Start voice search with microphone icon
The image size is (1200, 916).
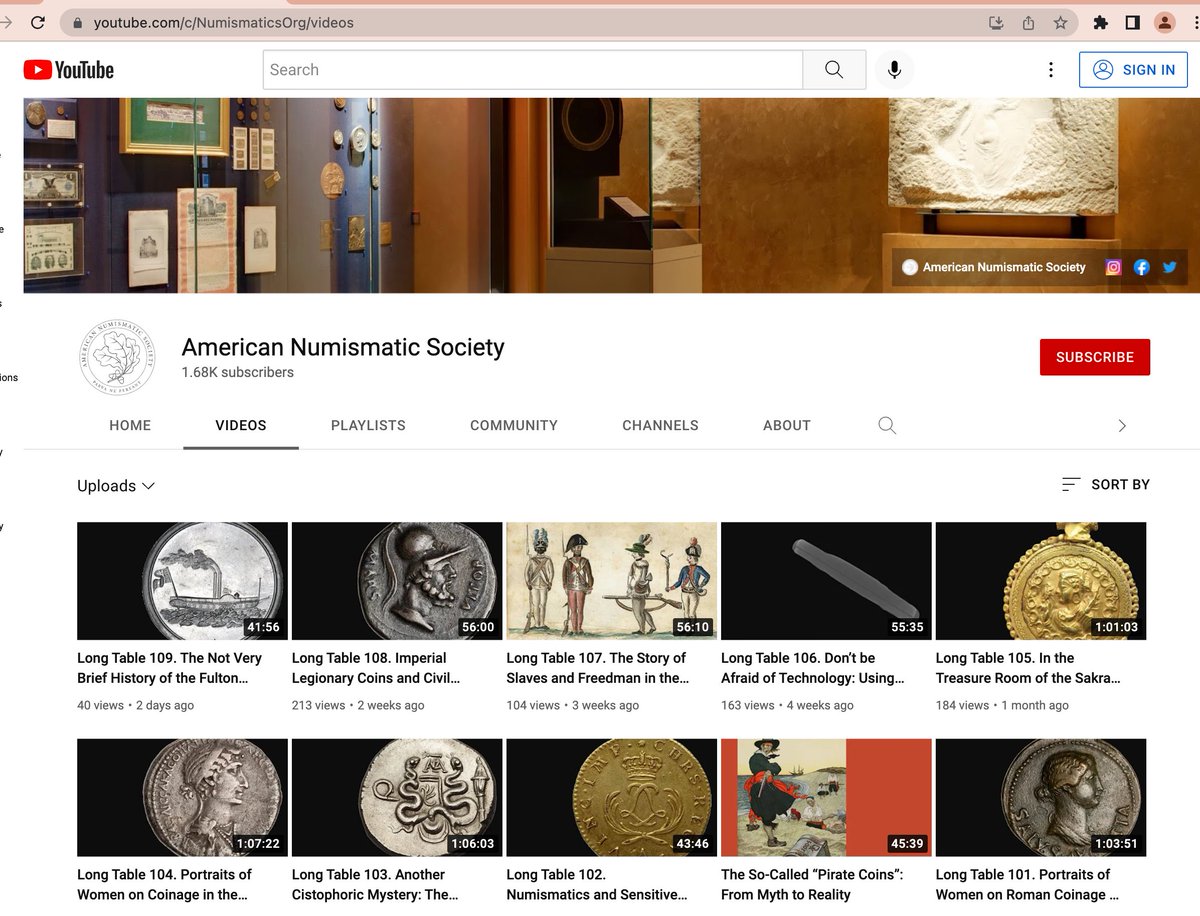point(894,70)
